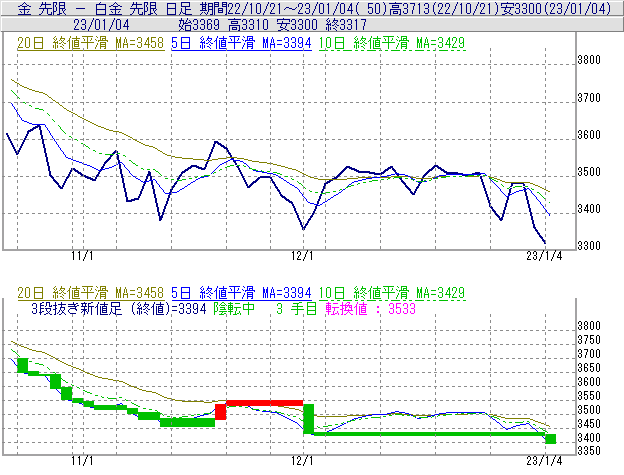
Task: Click the 陰転中 status text
Action: click(x=234, y=309)
